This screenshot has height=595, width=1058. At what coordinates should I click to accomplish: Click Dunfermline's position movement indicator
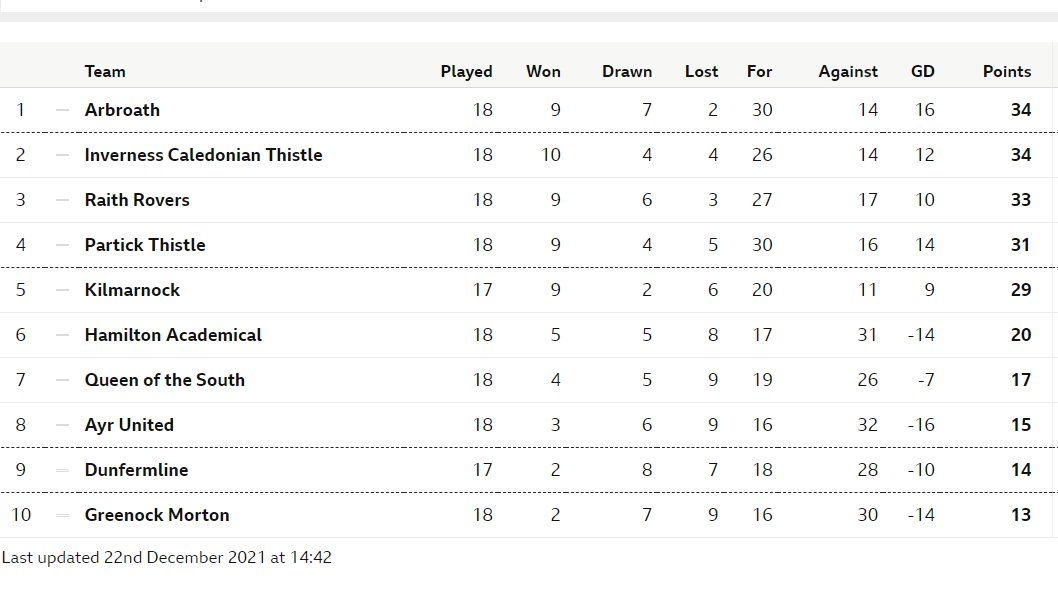coord(62,470)
